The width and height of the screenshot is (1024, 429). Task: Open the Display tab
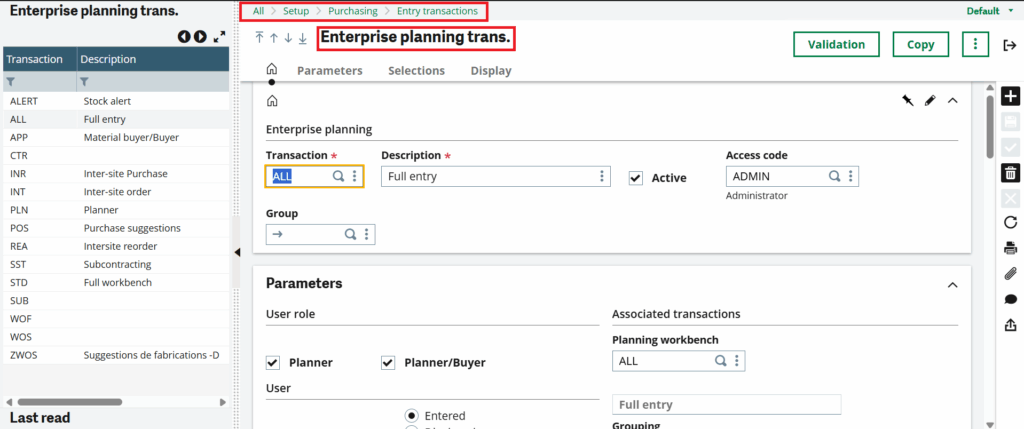tap(491, 71)
